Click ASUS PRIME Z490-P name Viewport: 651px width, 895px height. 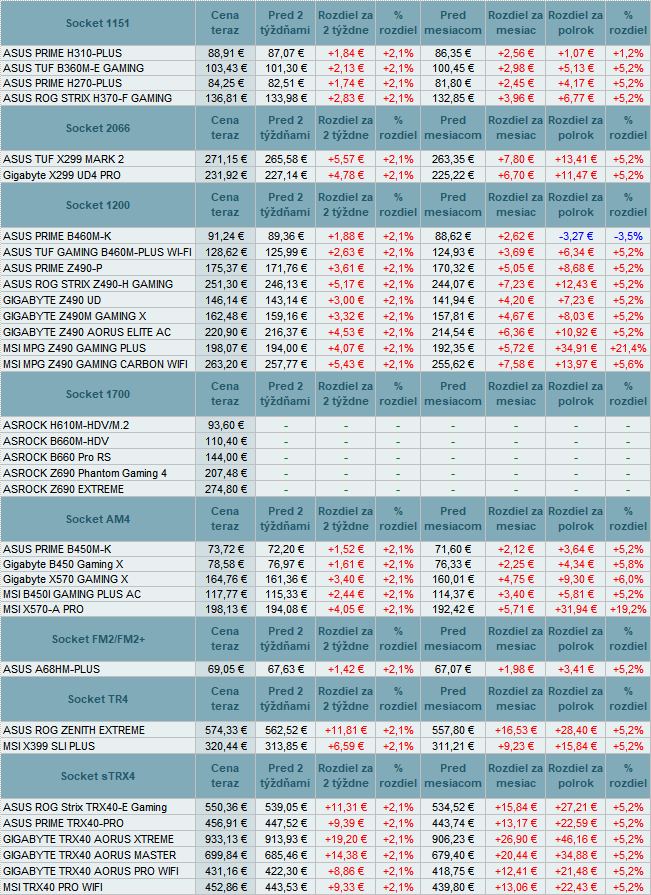[52, 268]
